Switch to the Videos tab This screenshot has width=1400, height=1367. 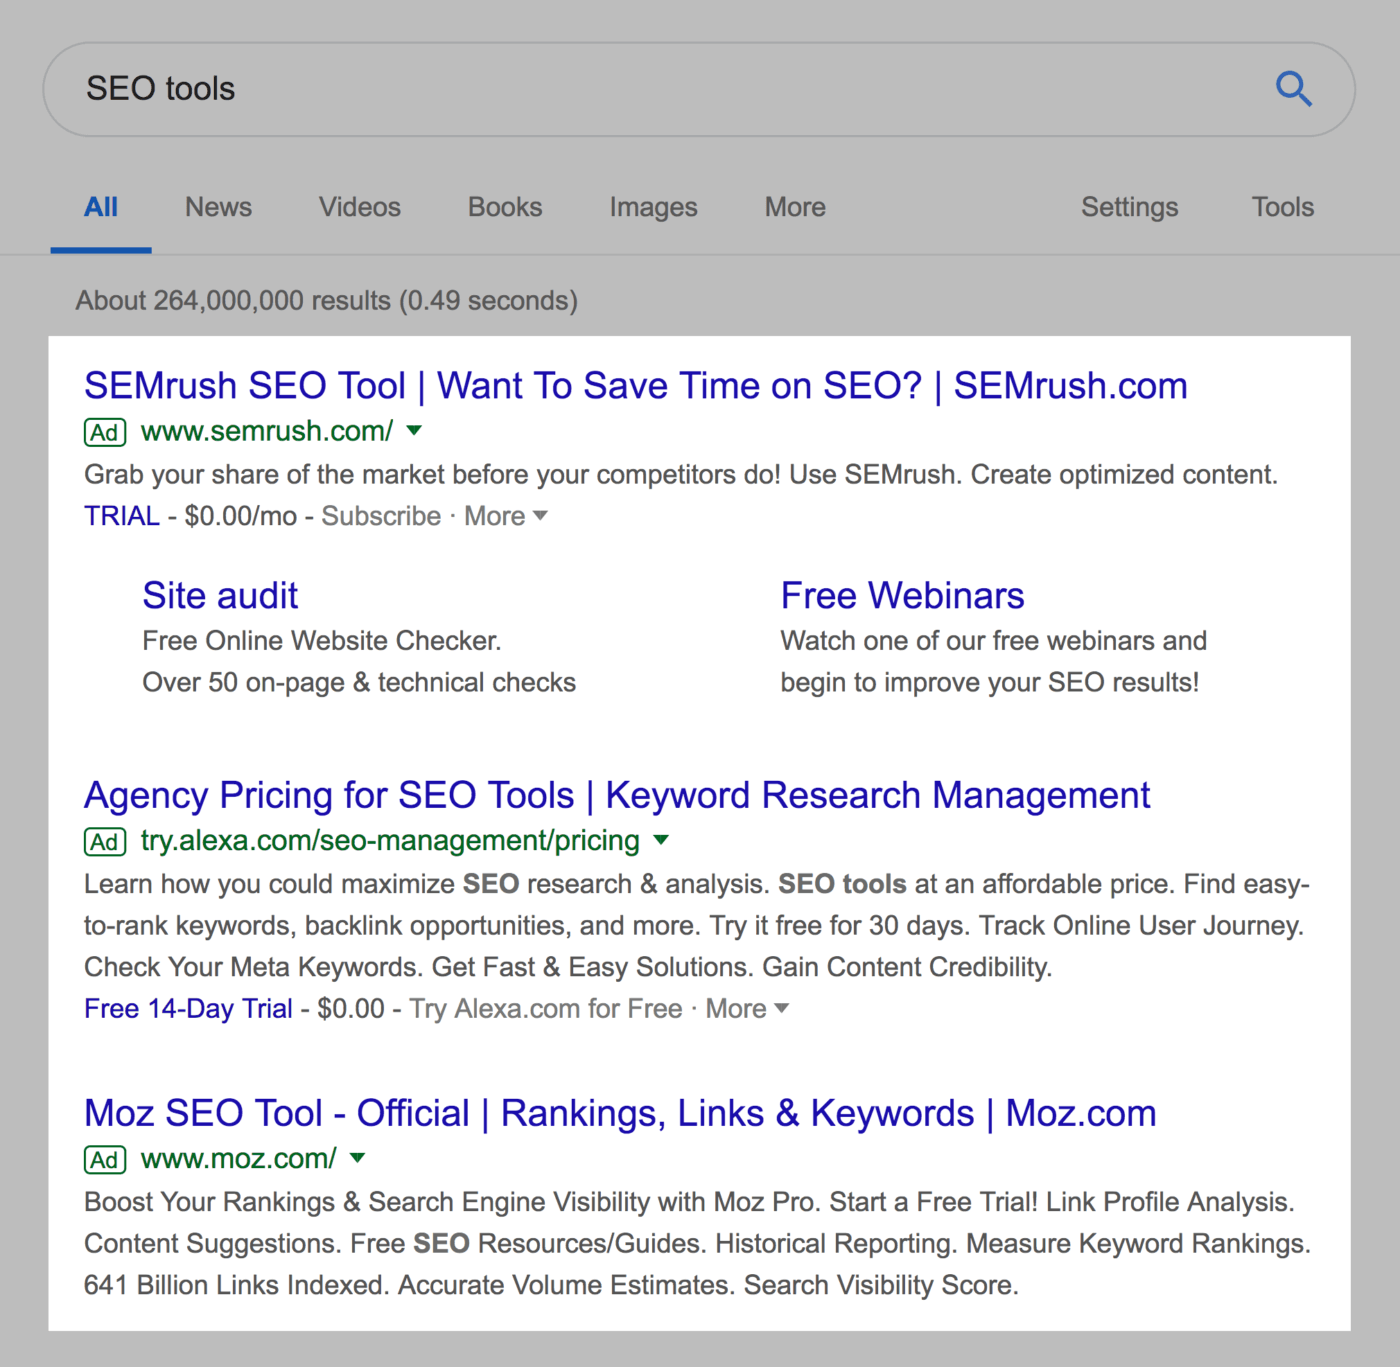(360, 207)
